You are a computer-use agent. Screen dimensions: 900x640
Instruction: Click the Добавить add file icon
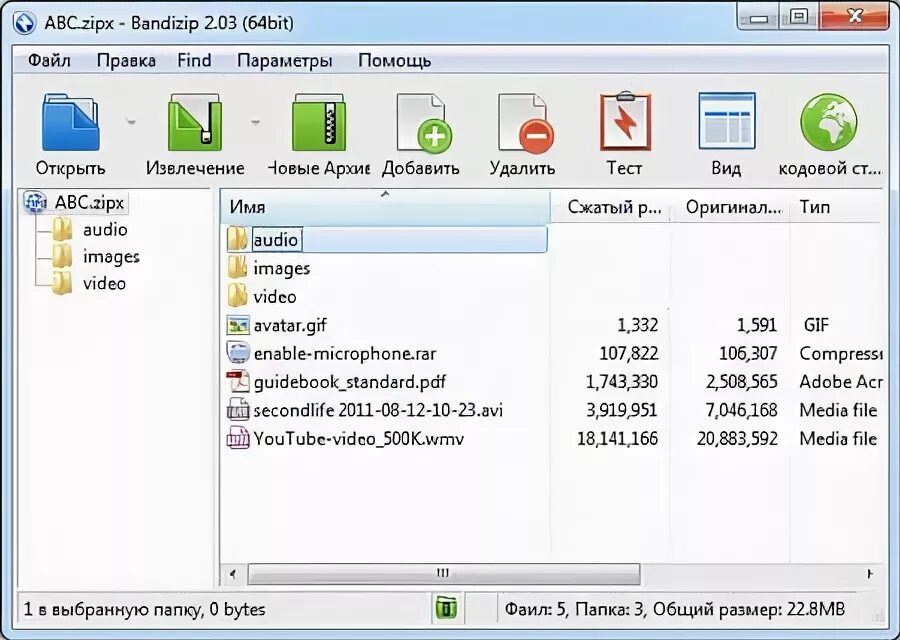pos(424,123)
